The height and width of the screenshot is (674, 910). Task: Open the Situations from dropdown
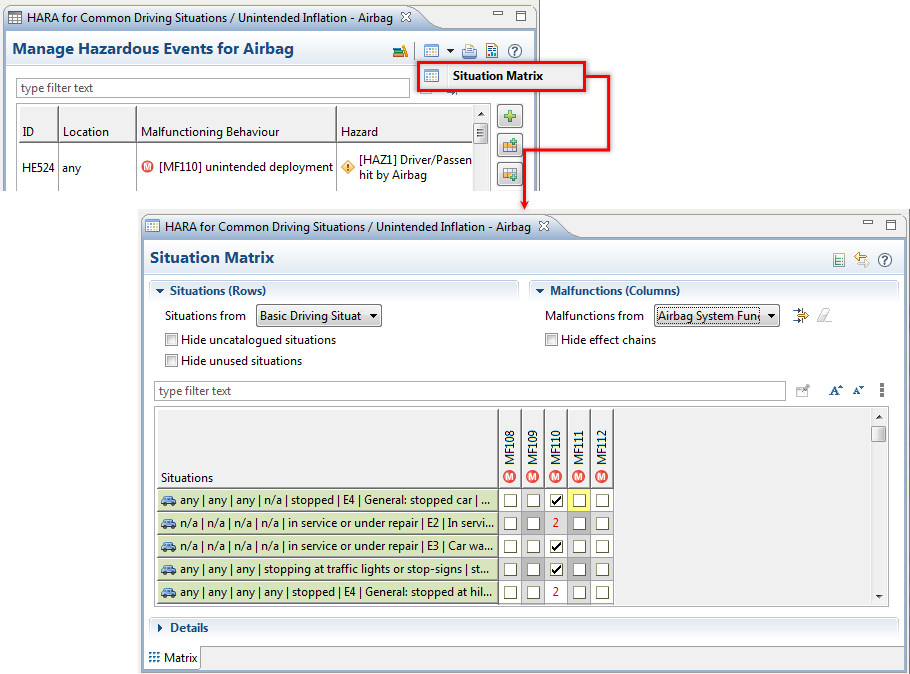tap(319, 316)
